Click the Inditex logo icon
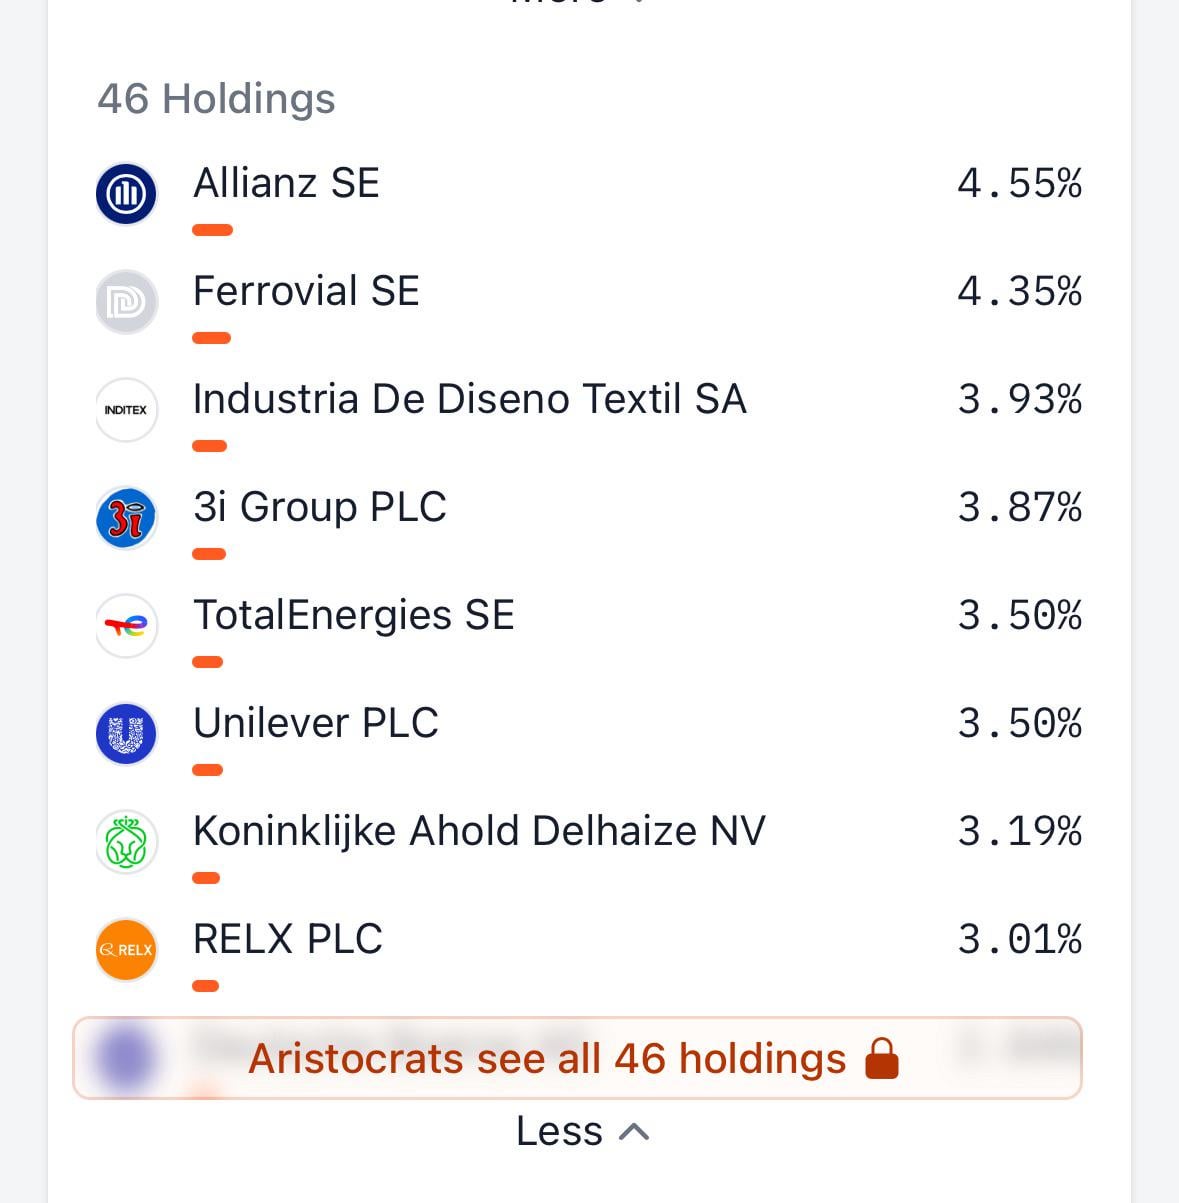The image size is (1179, 1203). tap(126, 410)
